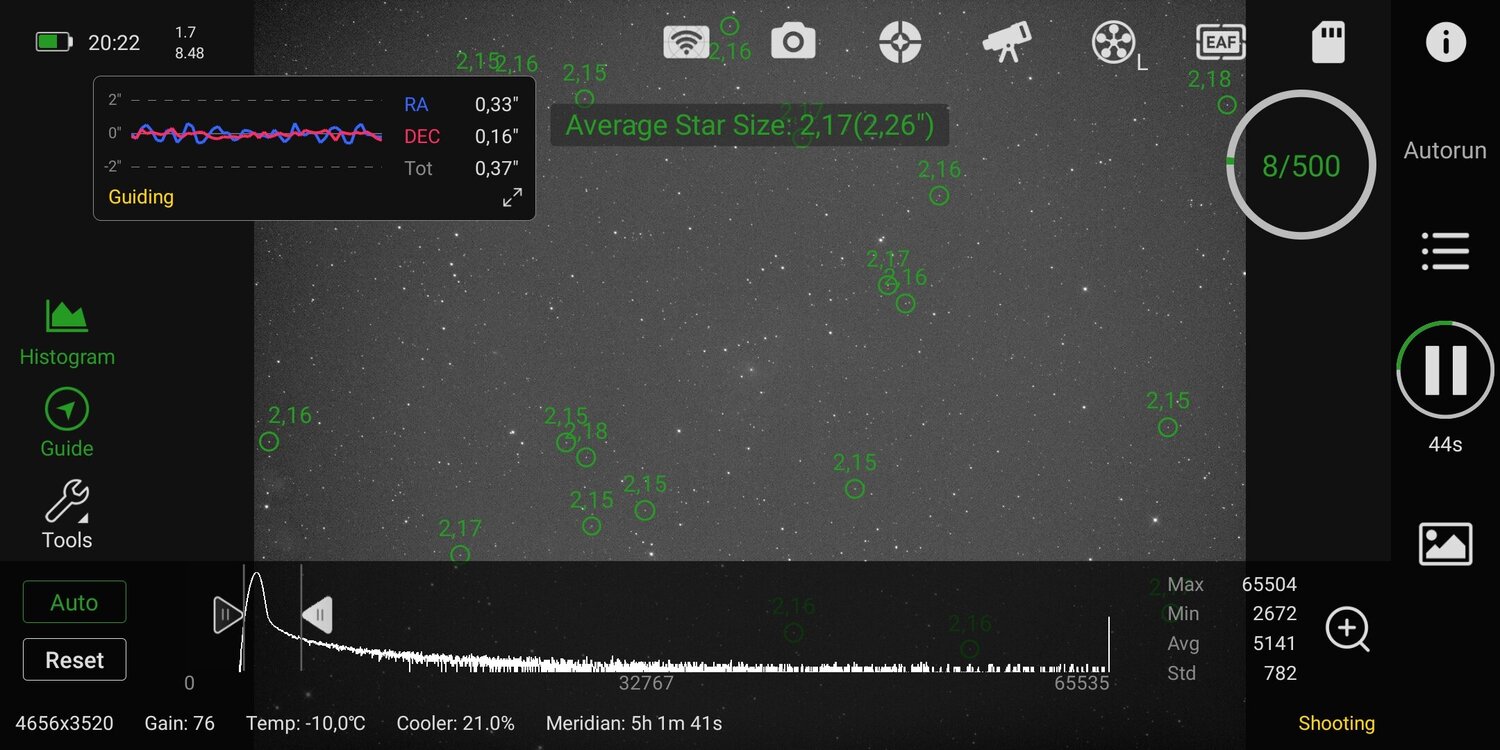Switch to Autorun mode

click(x=1444, y=150)
